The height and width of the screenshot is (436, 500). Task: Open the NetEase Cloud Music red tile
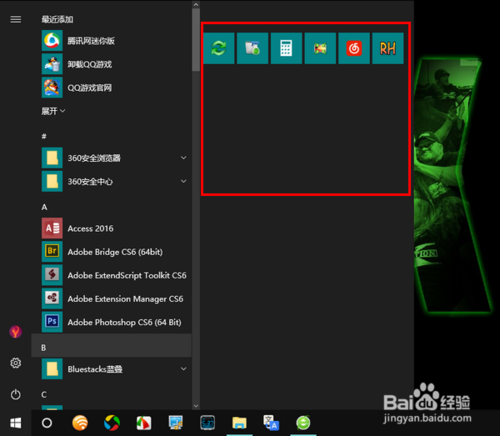[x=354, y=48]
